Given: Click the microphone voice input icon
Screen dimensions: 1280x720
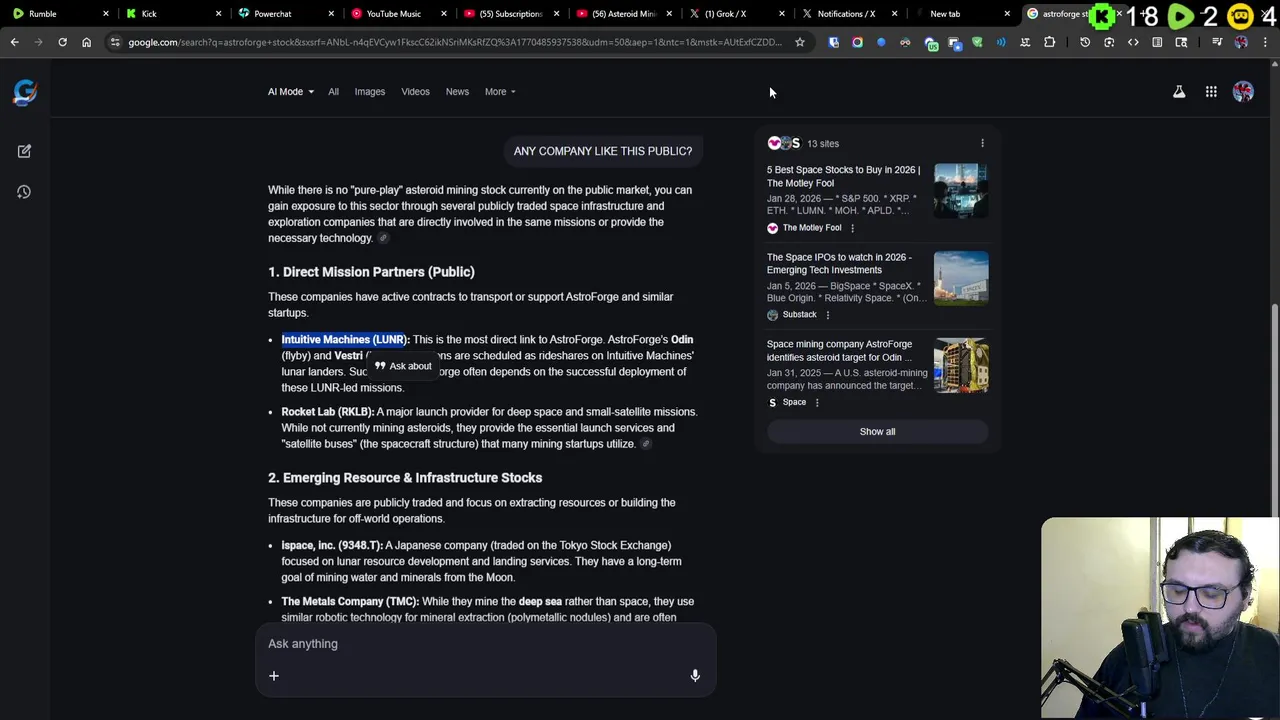Looking at the screenshot, I should click(695, 676).
